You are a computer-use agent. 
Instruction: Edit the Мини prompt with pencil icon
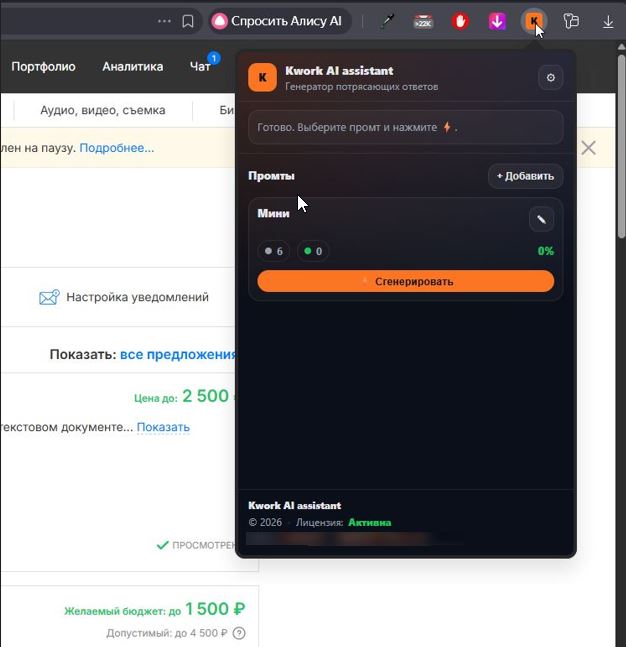[541, 220]
